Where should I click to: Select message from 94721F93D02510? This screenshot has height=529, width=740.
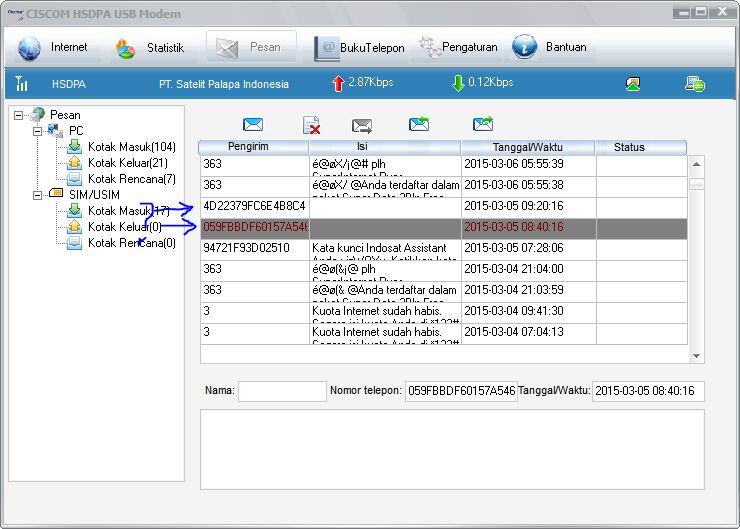pyautogui.click(x=444, y=250)
